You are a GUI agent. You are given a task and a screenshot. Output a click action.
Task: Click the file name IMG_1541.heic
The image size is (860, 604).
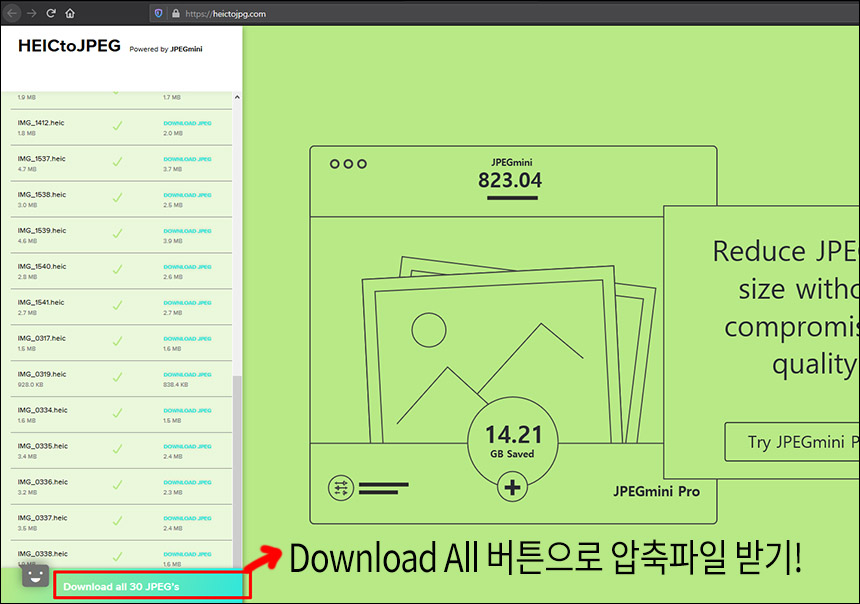point(41,302)
